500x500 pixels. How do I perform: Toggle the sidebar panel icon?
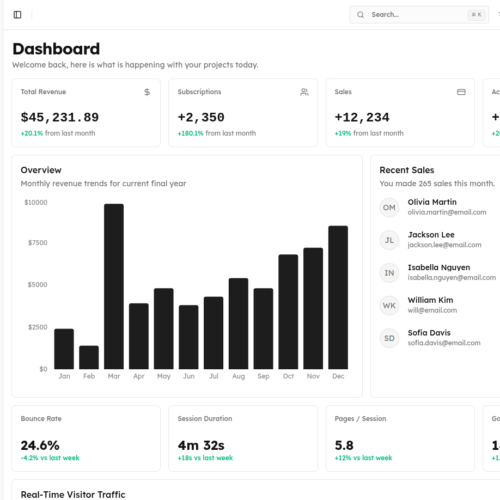[17, 15]
